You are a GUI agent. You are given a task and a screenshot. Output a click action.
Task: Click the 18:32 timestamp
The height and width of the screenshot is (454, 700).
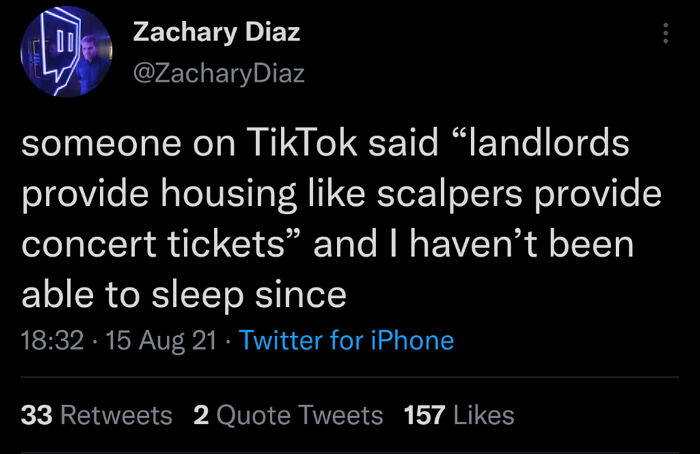click(52, 341)
